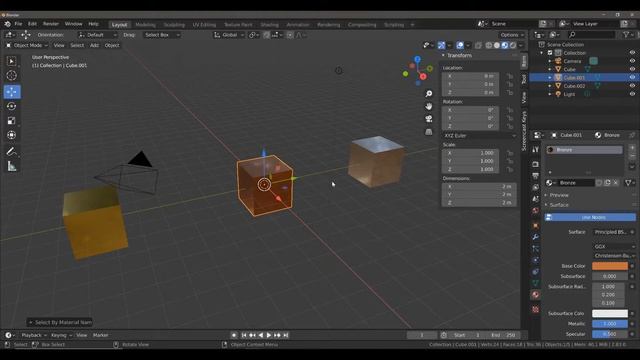Open the Physics properties tab icon
640x360 pixels.
pyautogui.click(x=536, y=260)
